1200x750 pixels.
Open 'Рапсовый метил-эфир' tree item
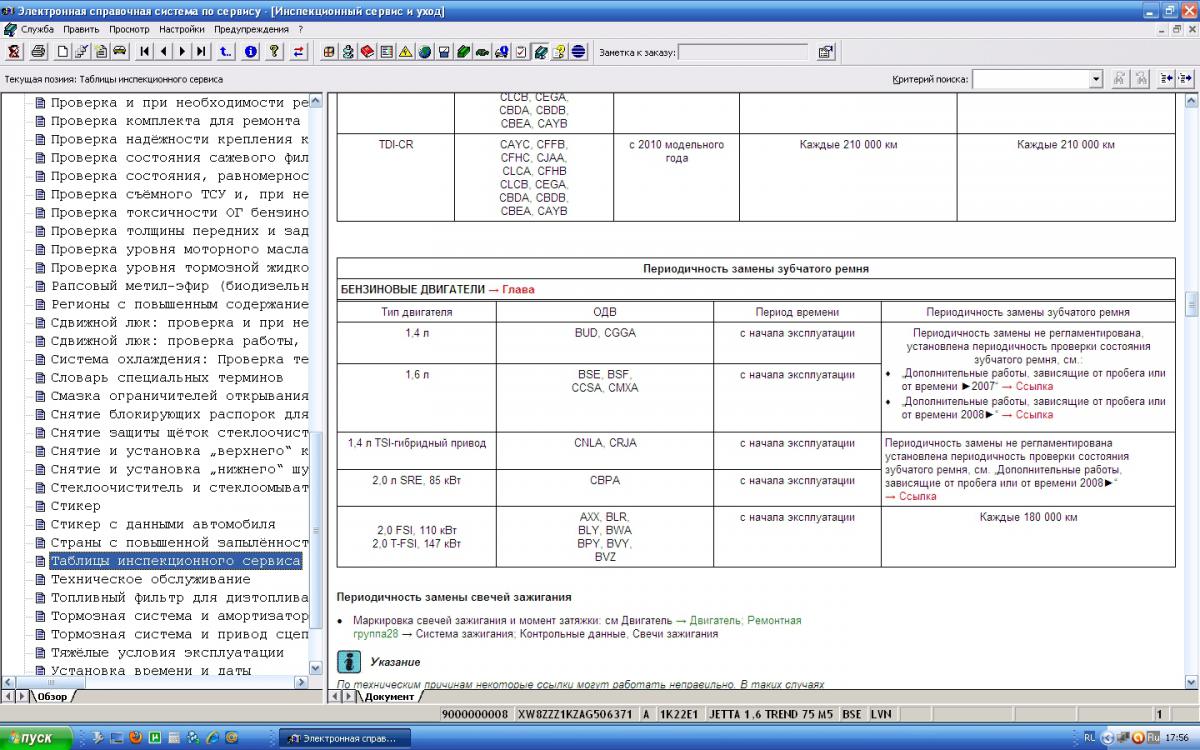(x=179, y=285)
